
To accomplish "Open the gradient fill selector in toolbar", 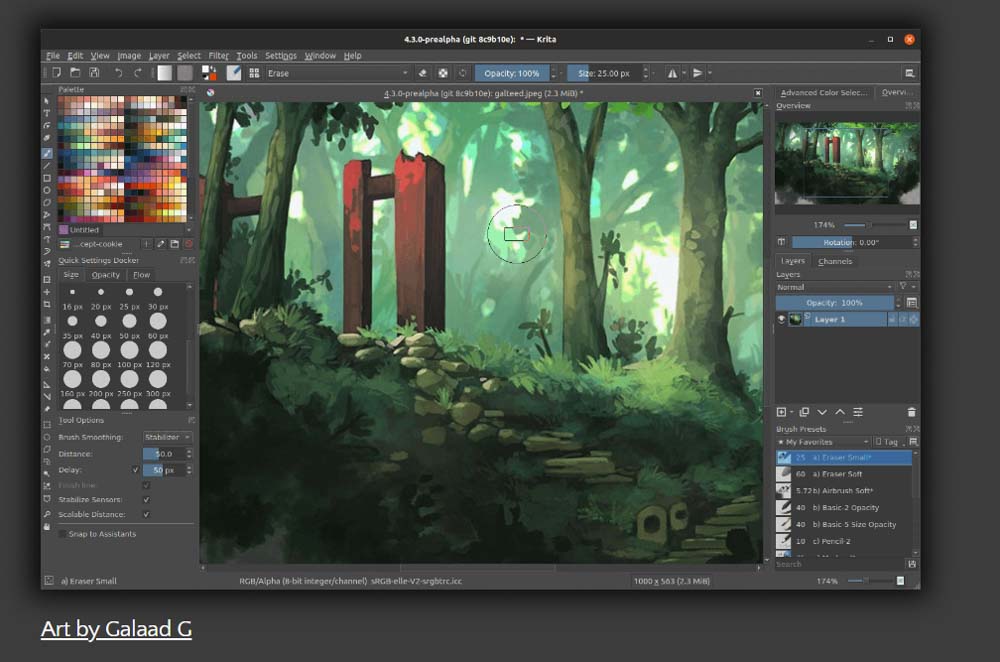I will pyautogui.click(x=165, y=73).
